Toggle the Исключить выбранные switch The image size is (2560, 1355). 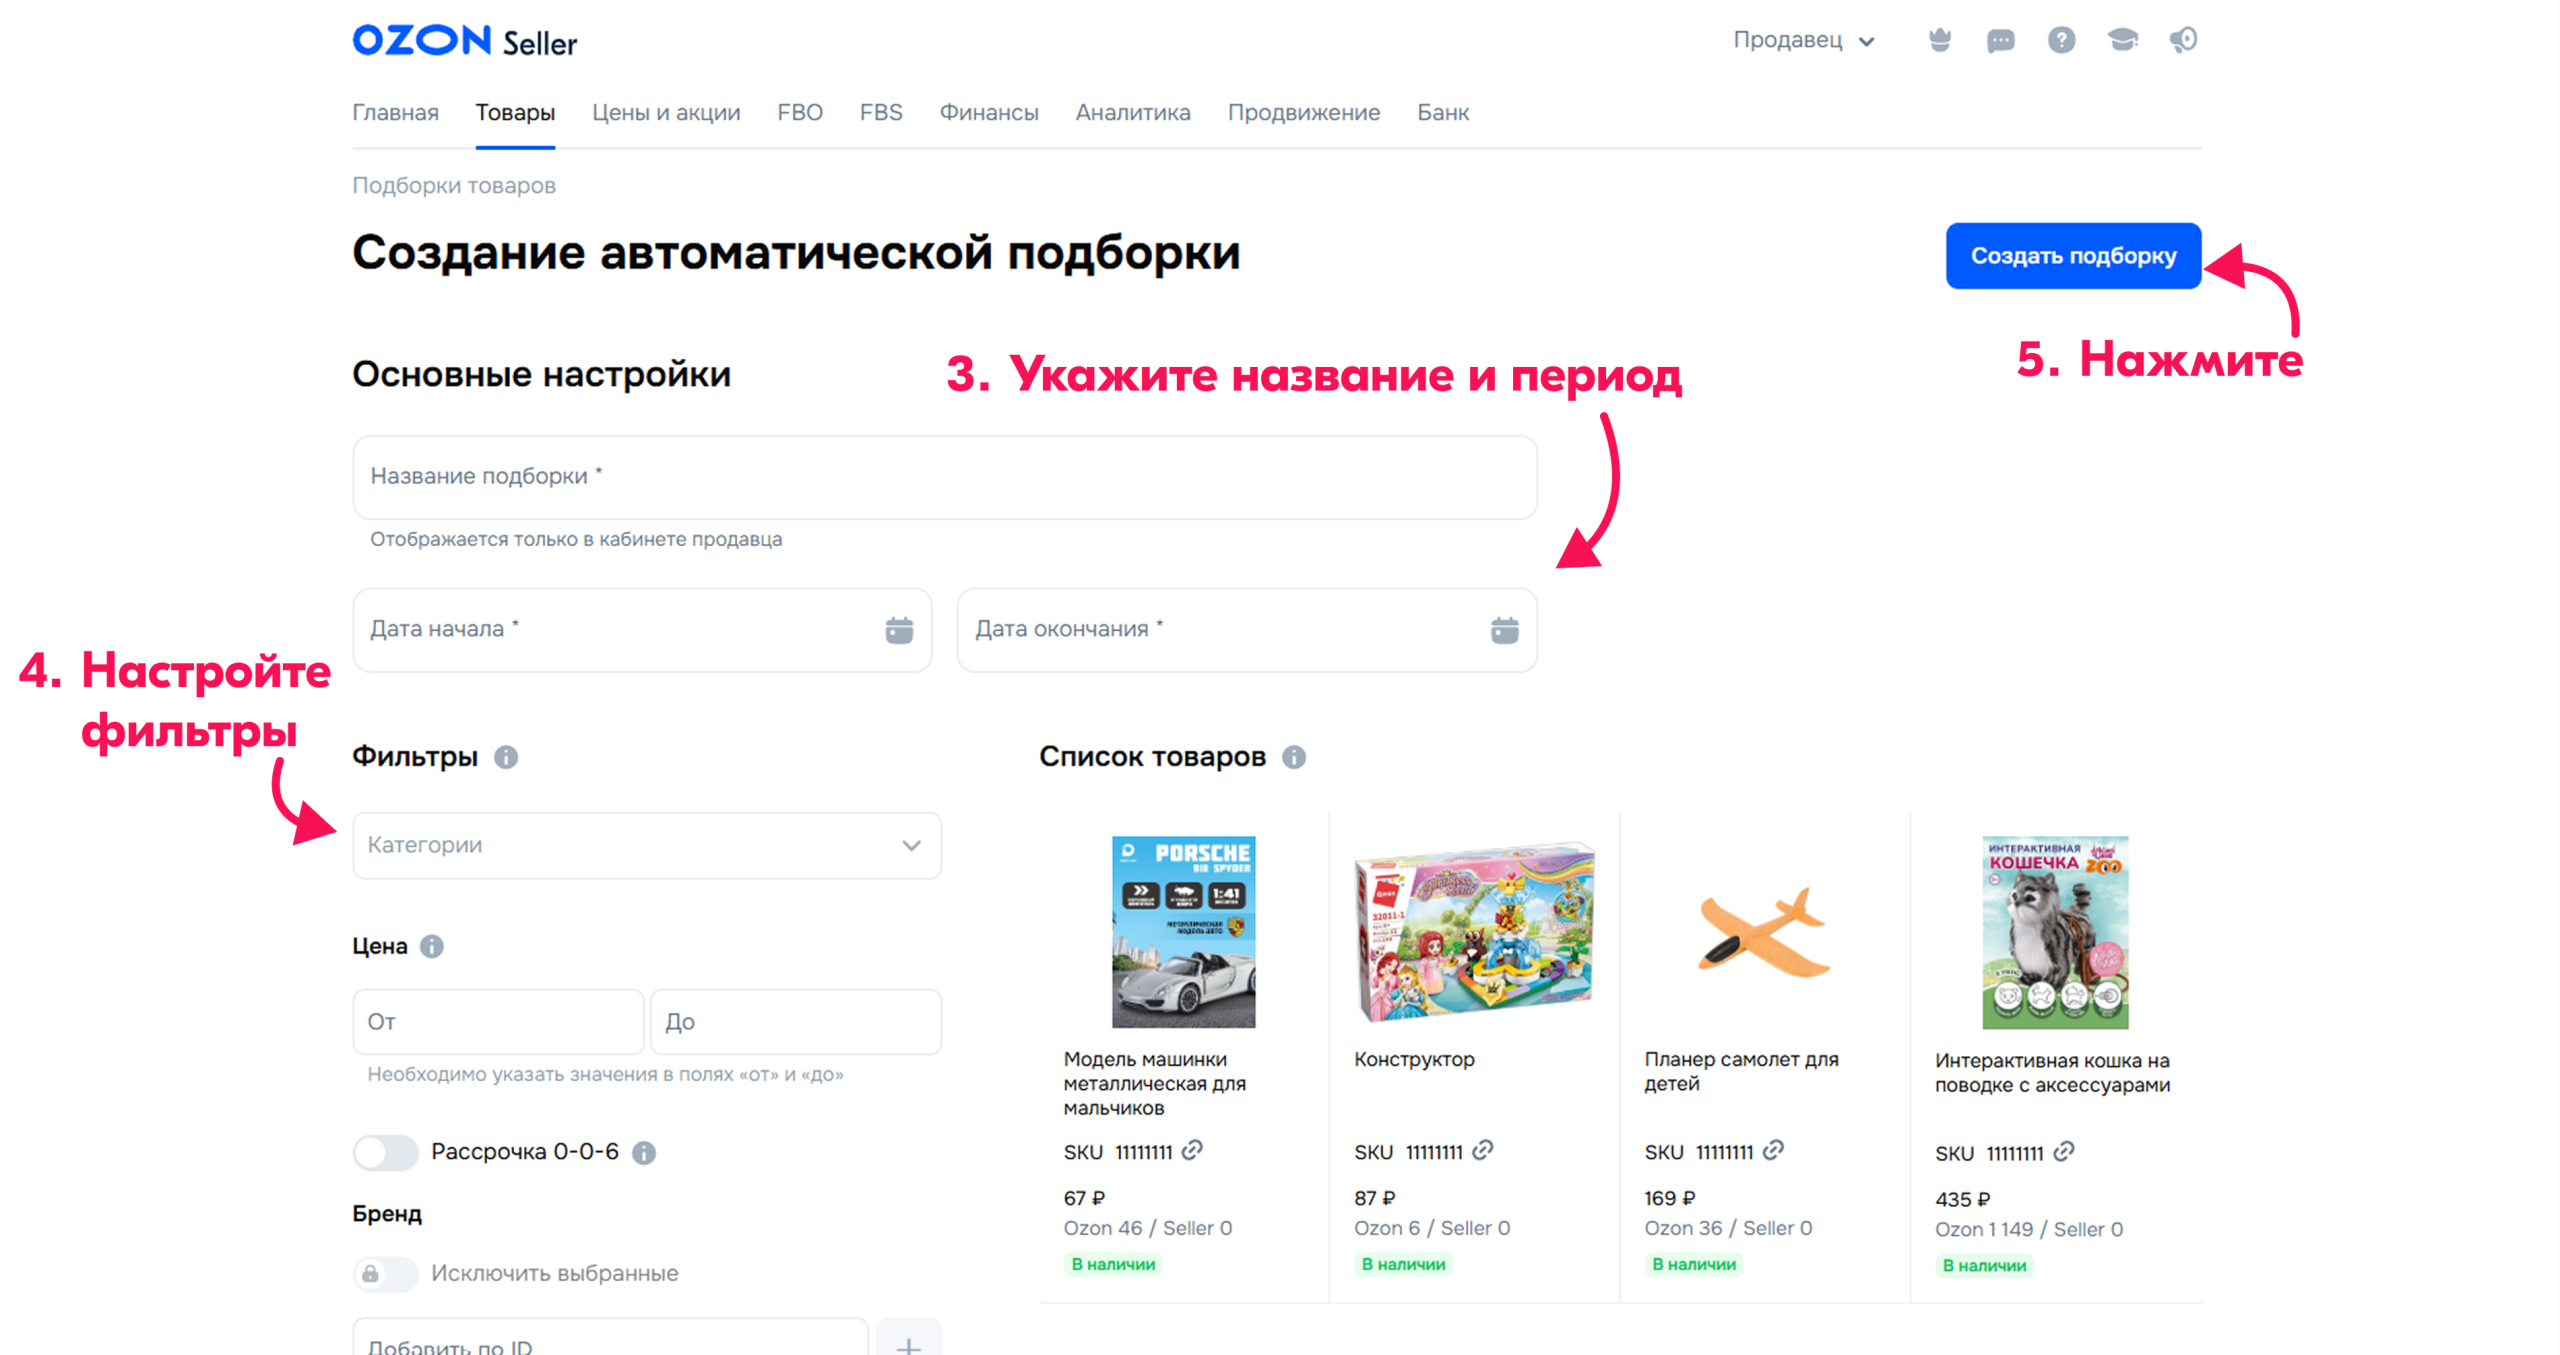tap(385, 1273)
